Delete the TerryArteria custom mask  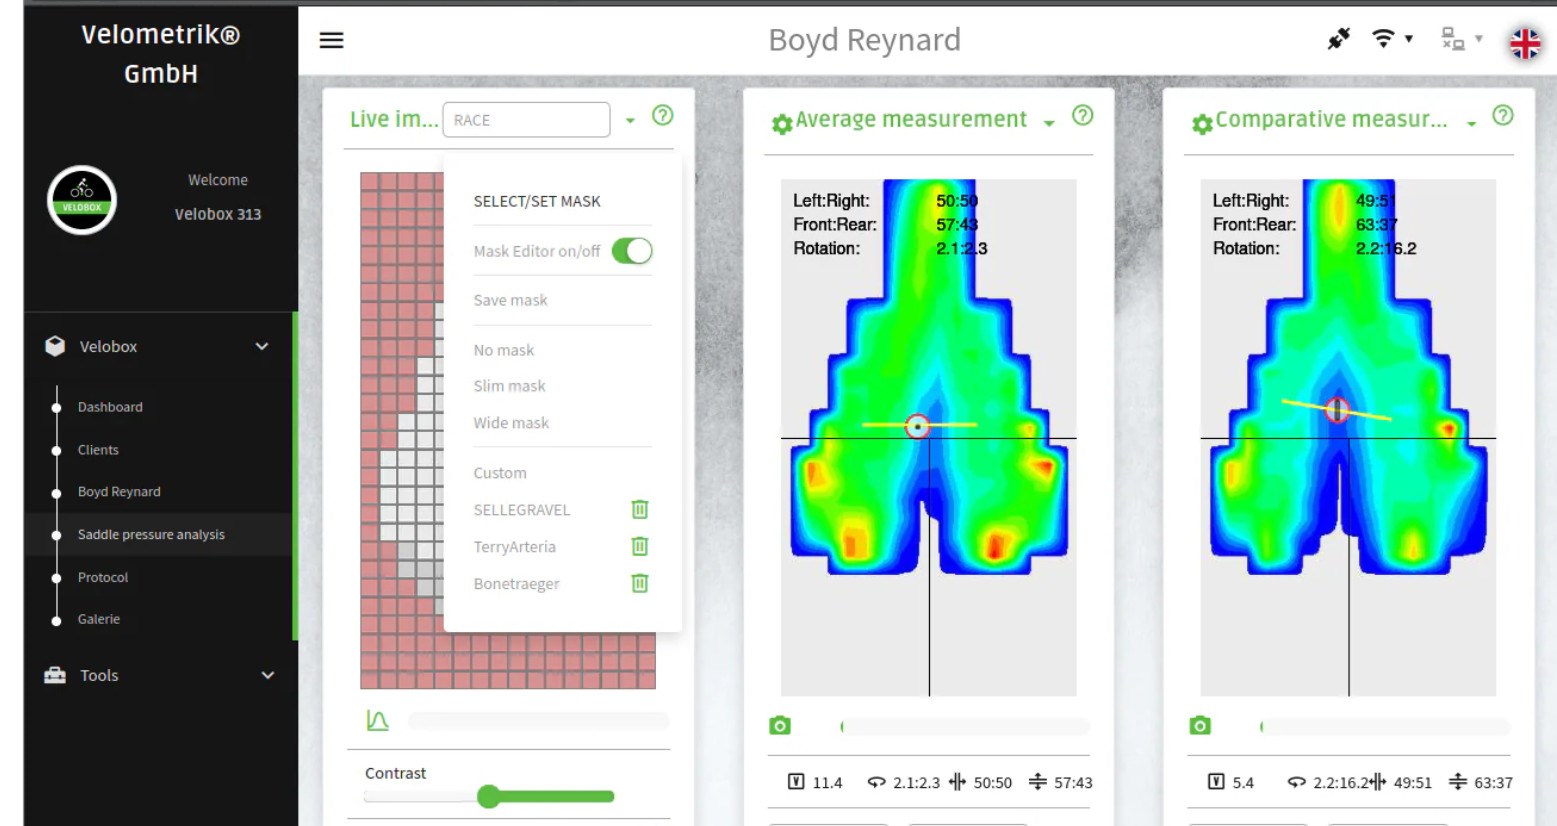click(x=640, y=547)
